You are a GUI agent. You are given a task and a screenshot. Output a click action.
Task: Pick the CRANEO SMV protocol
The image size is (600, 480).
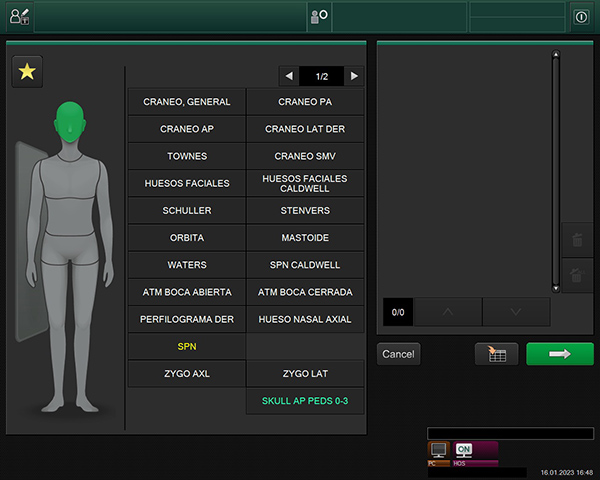(305, 156)
